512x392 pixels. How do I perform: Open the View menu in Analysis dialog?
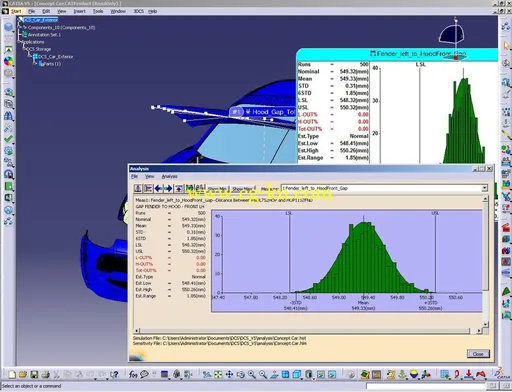click(149, 176)
